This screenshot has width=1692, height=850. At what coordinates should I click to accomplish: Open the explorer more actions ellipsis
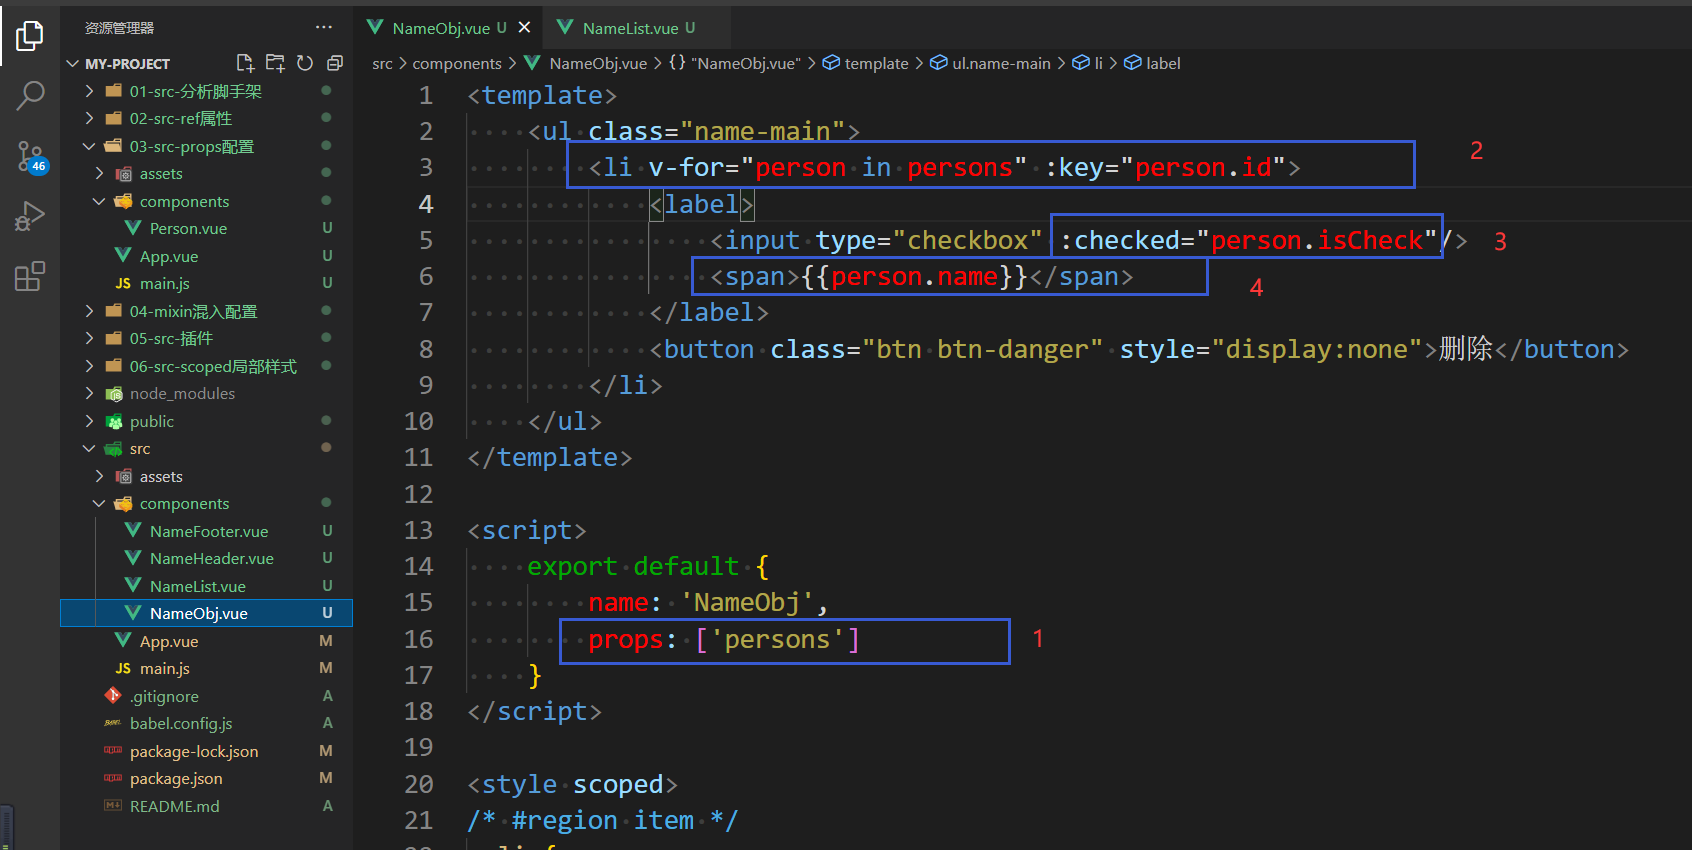[323, 27]
